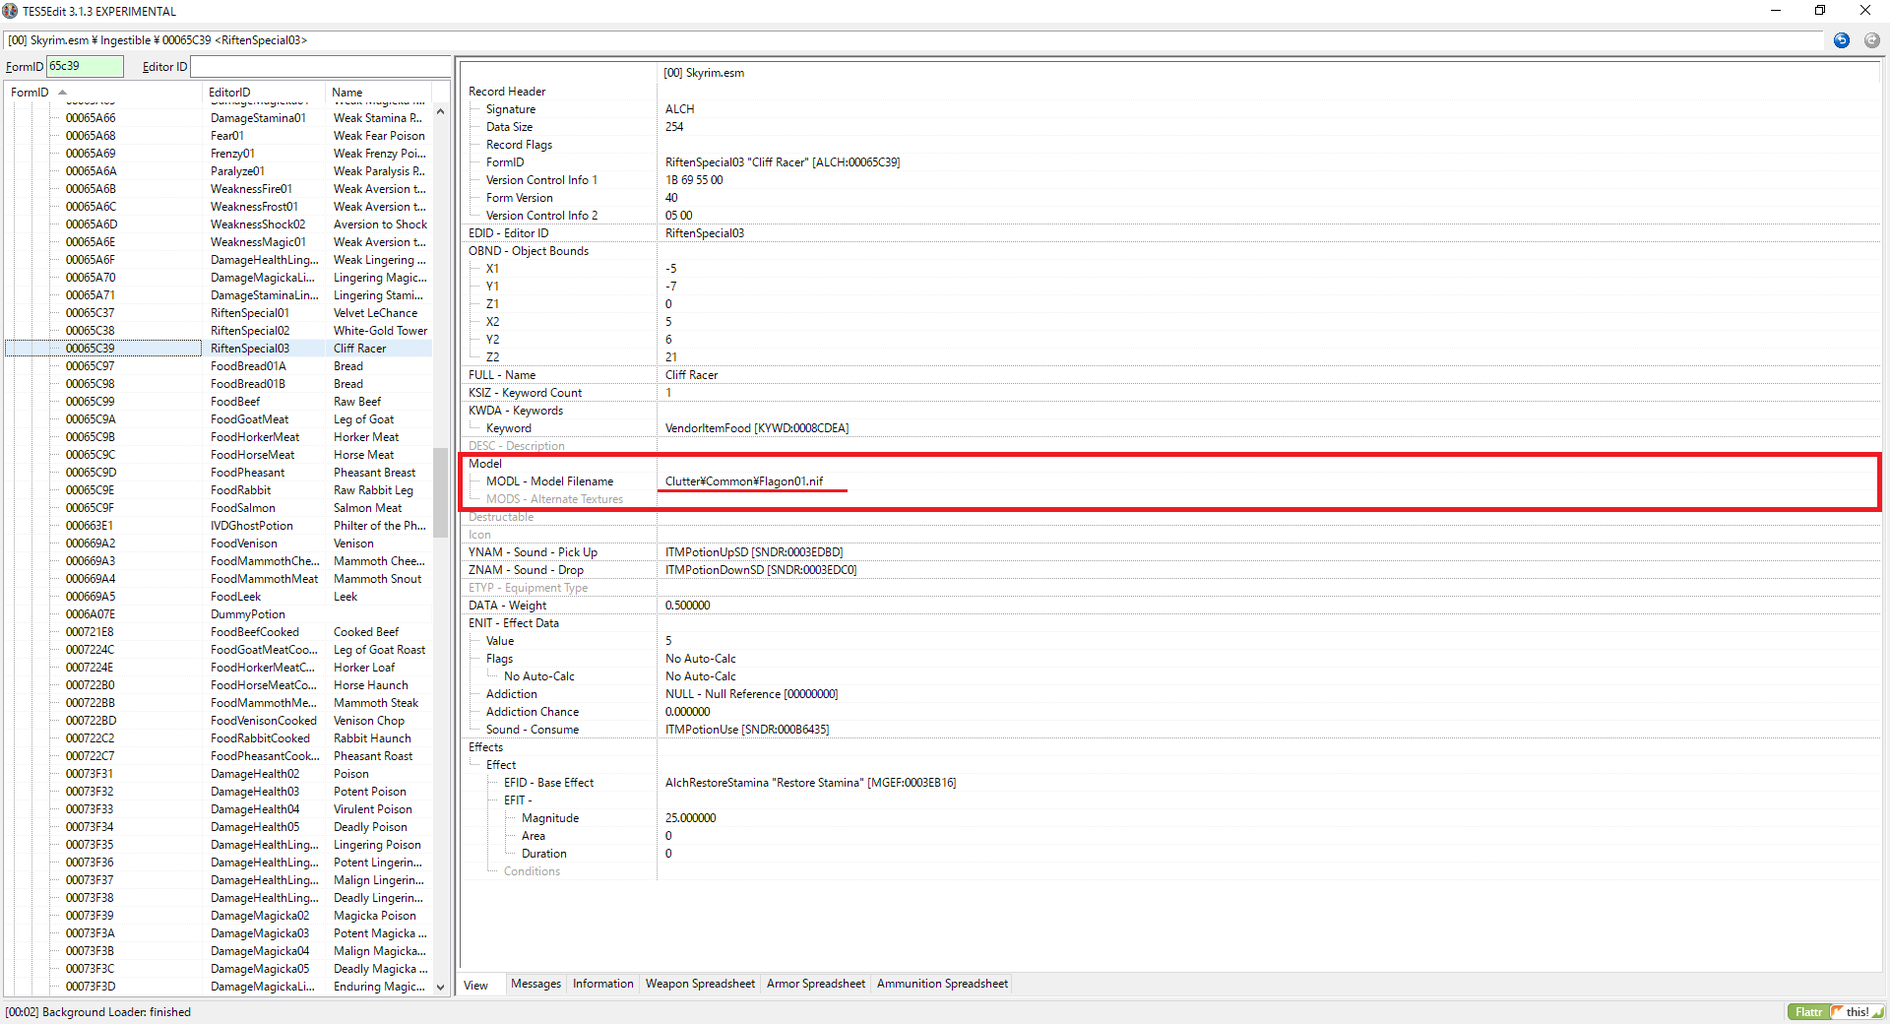The image size is (1890, 1024).
Task: Select record Fear01 Weak Fear Poison
Action: point(219,136)
